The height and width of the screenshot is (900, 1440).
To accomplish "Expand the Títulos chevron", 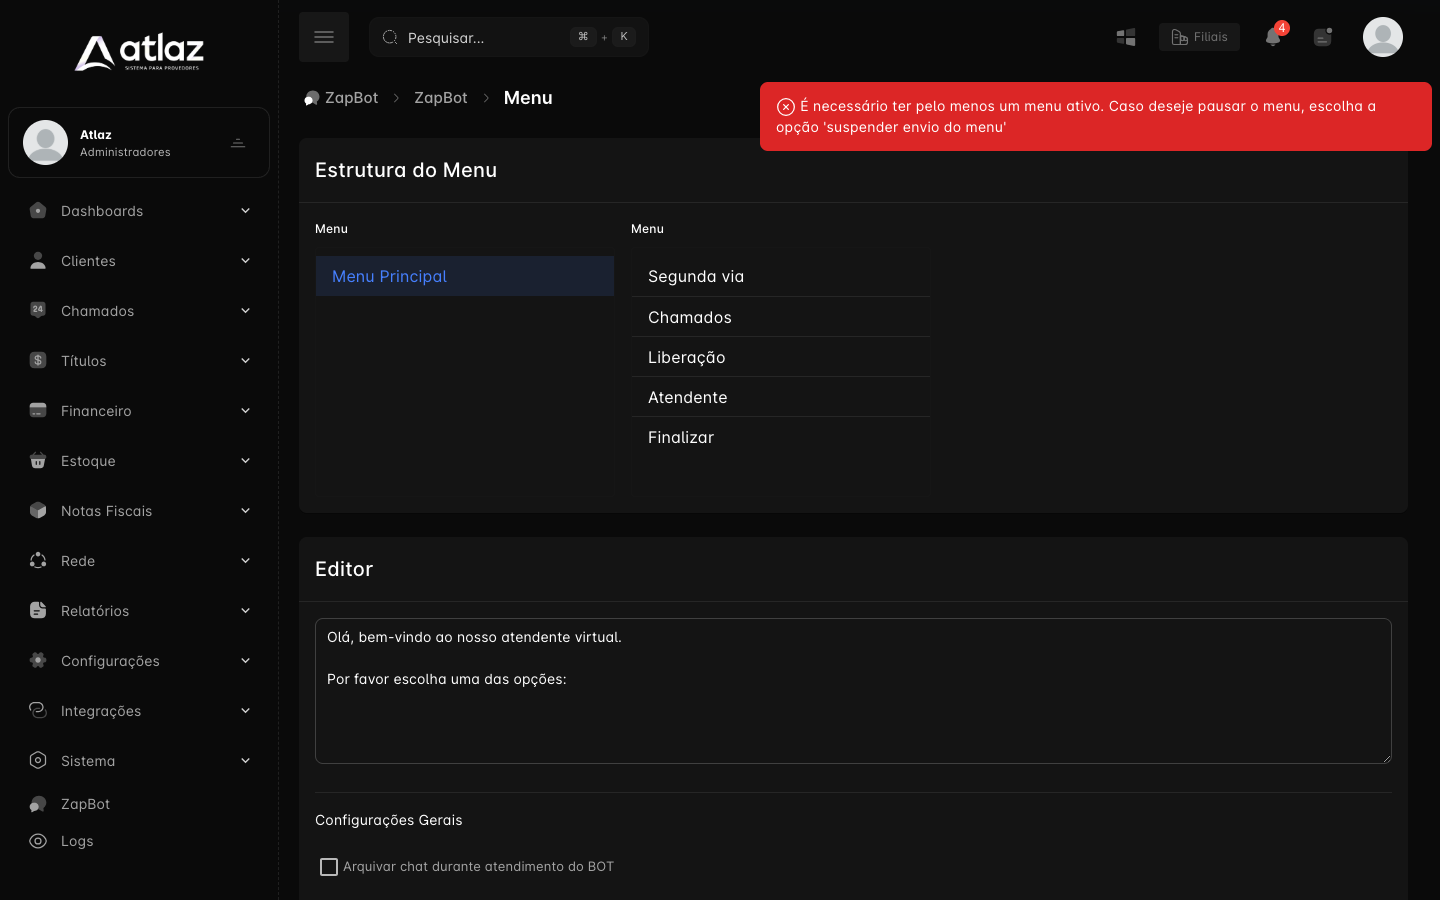I will [x=245, y=360].
